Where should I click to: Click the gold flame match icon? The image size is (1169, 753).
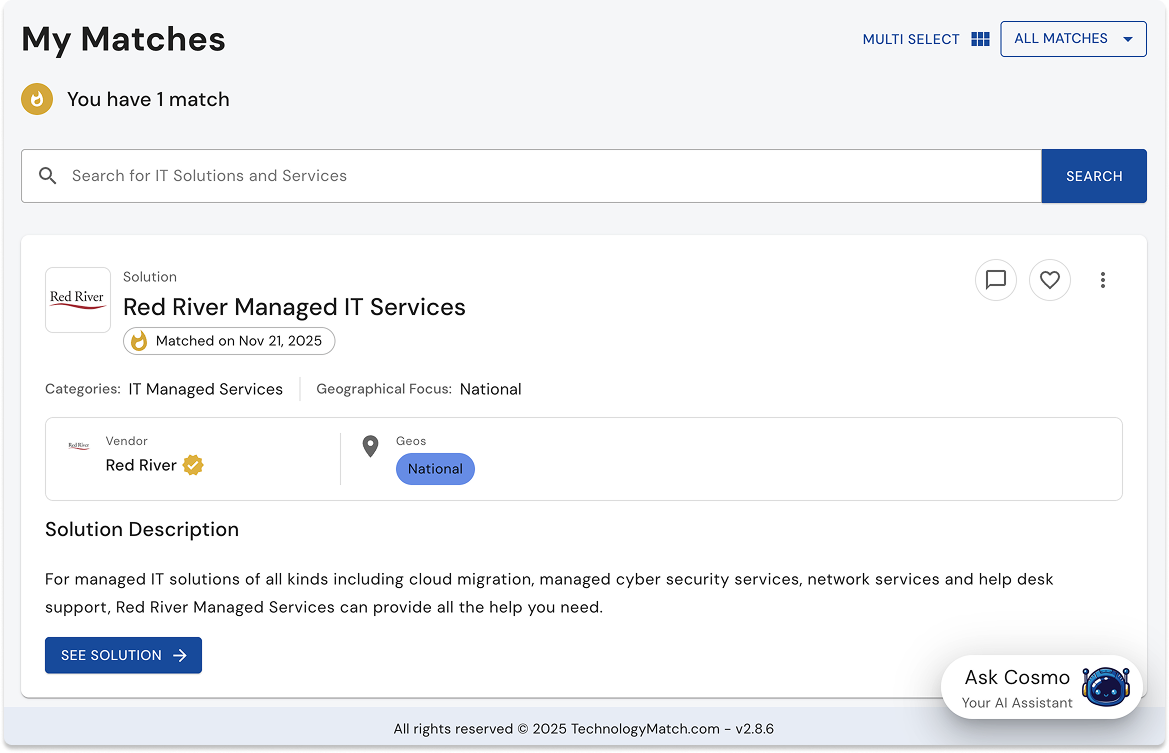coord(37,99)
